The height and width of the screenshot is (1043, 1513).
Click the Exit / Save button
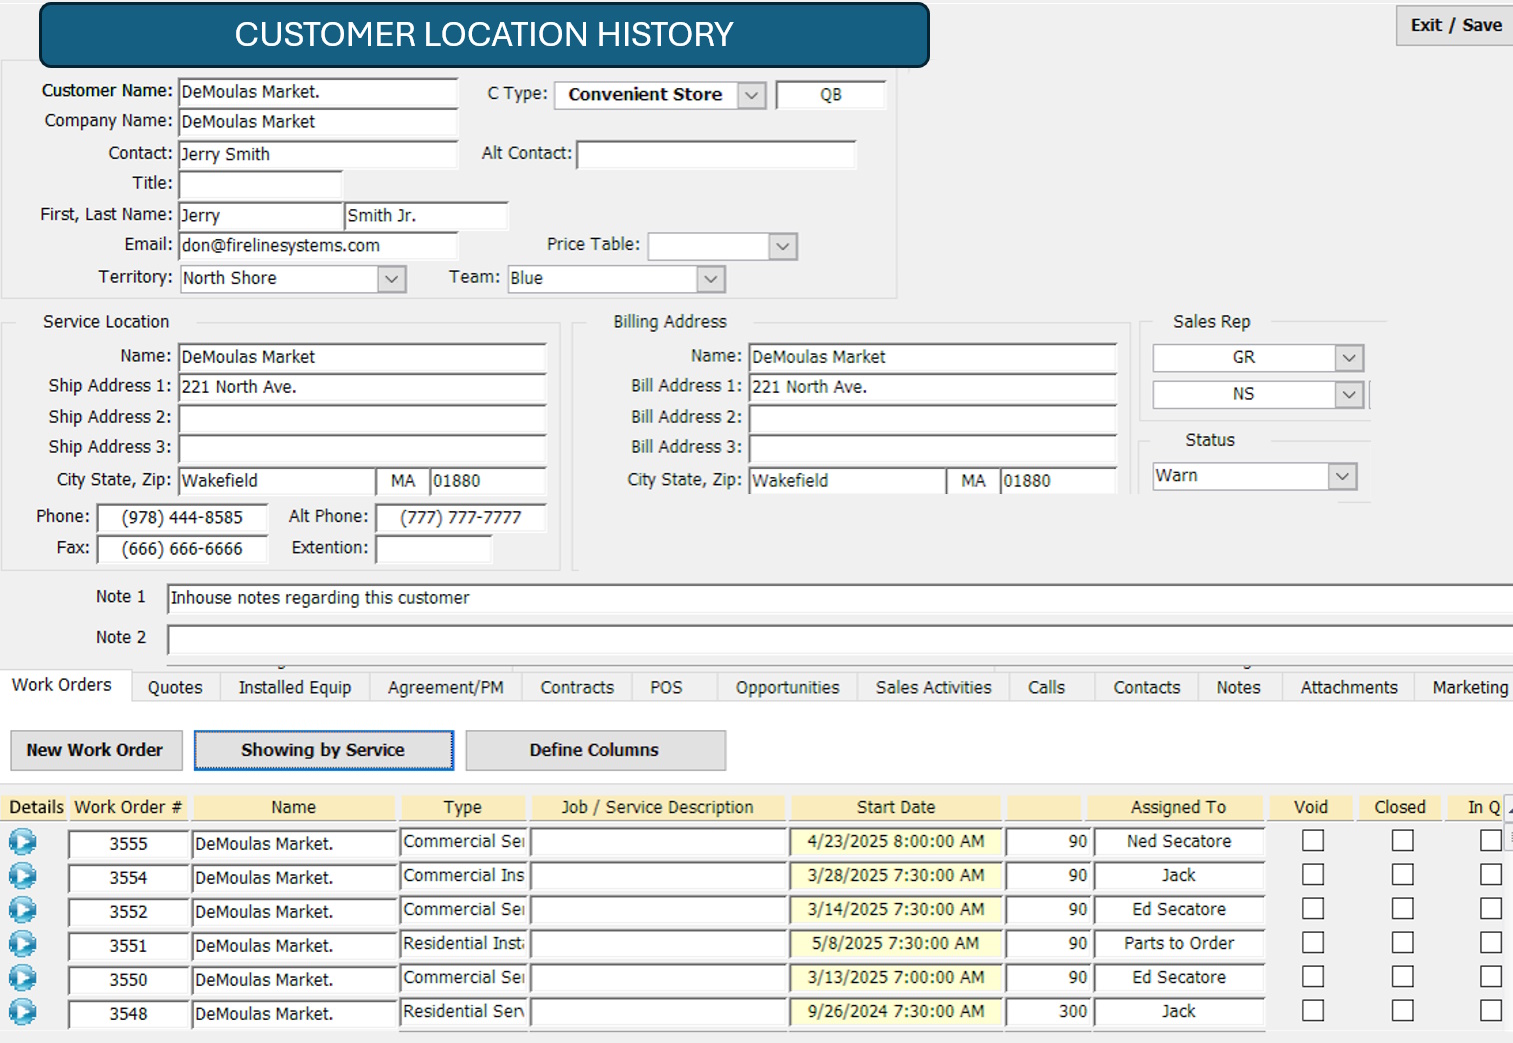tap(1456, 25)
